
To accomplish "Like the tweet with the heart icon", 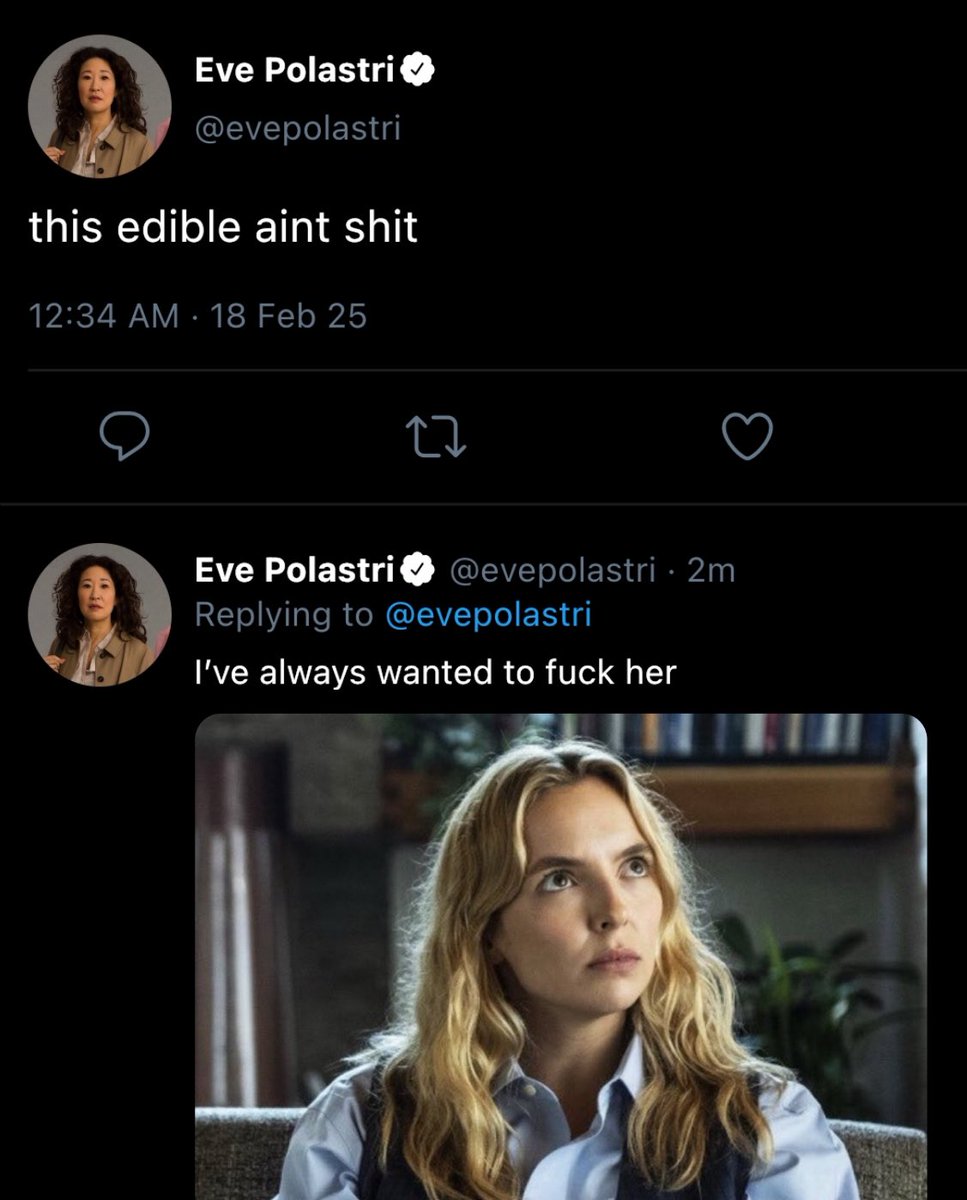I will 747,438.
